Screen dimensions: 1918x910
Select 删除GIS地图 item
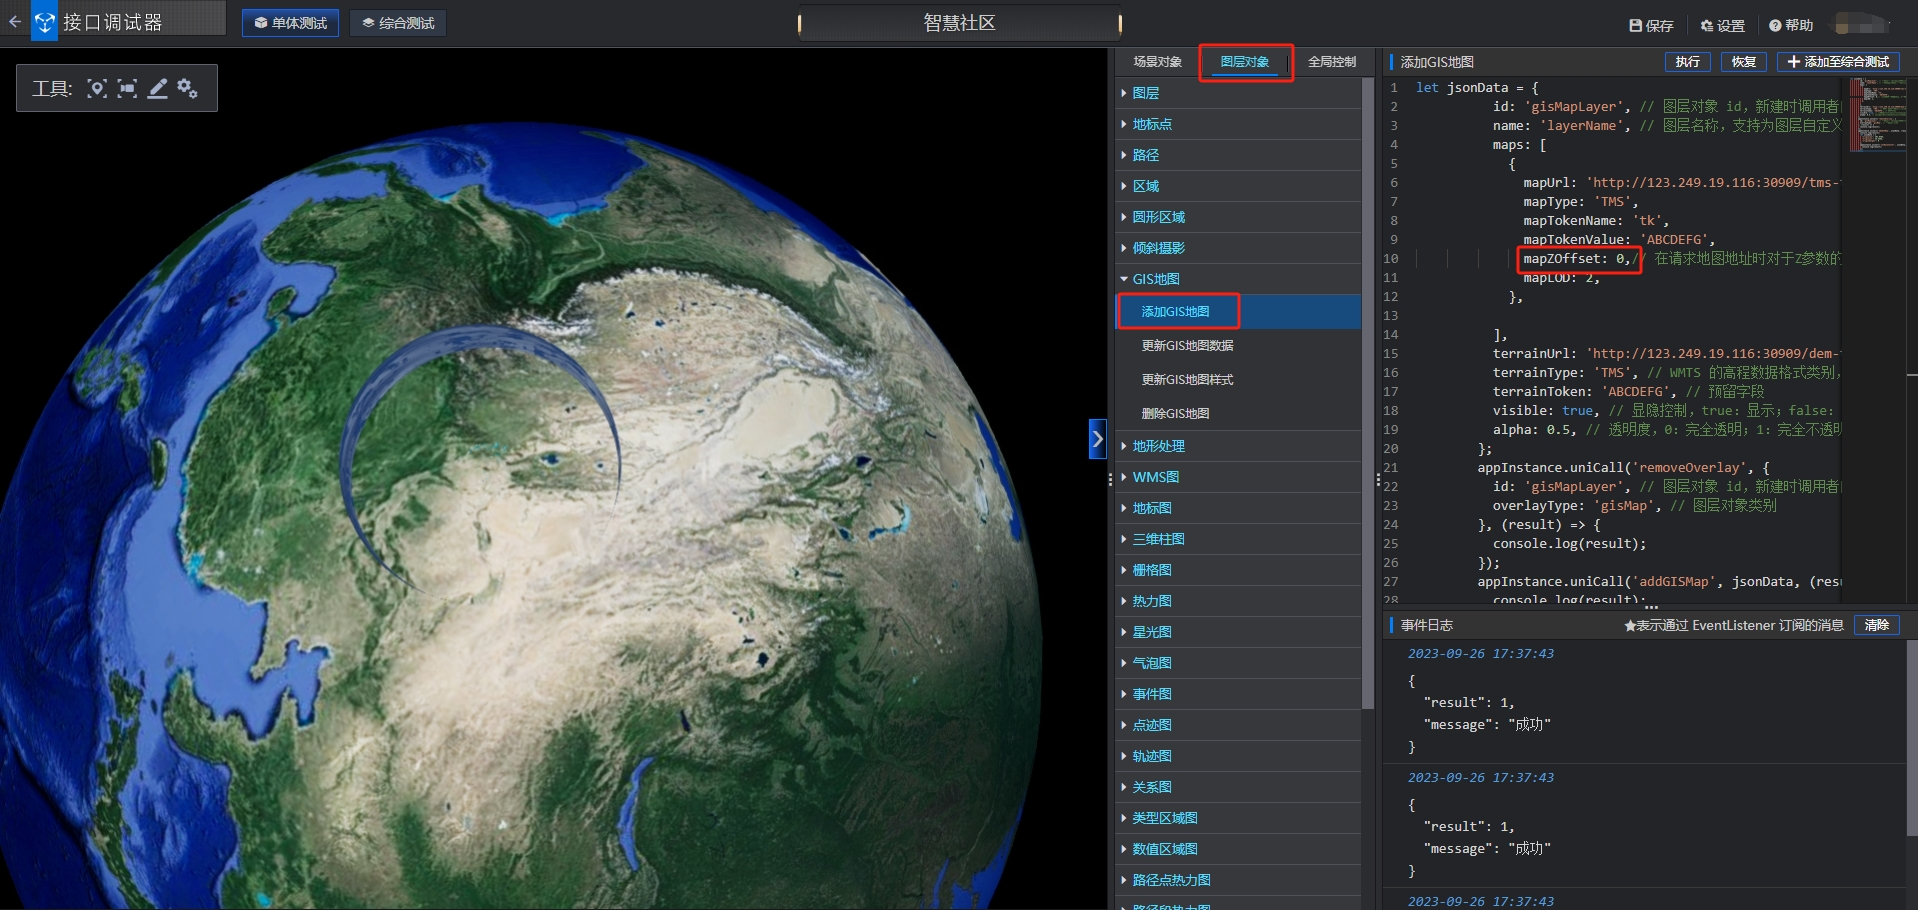(x=1238, y=414)
